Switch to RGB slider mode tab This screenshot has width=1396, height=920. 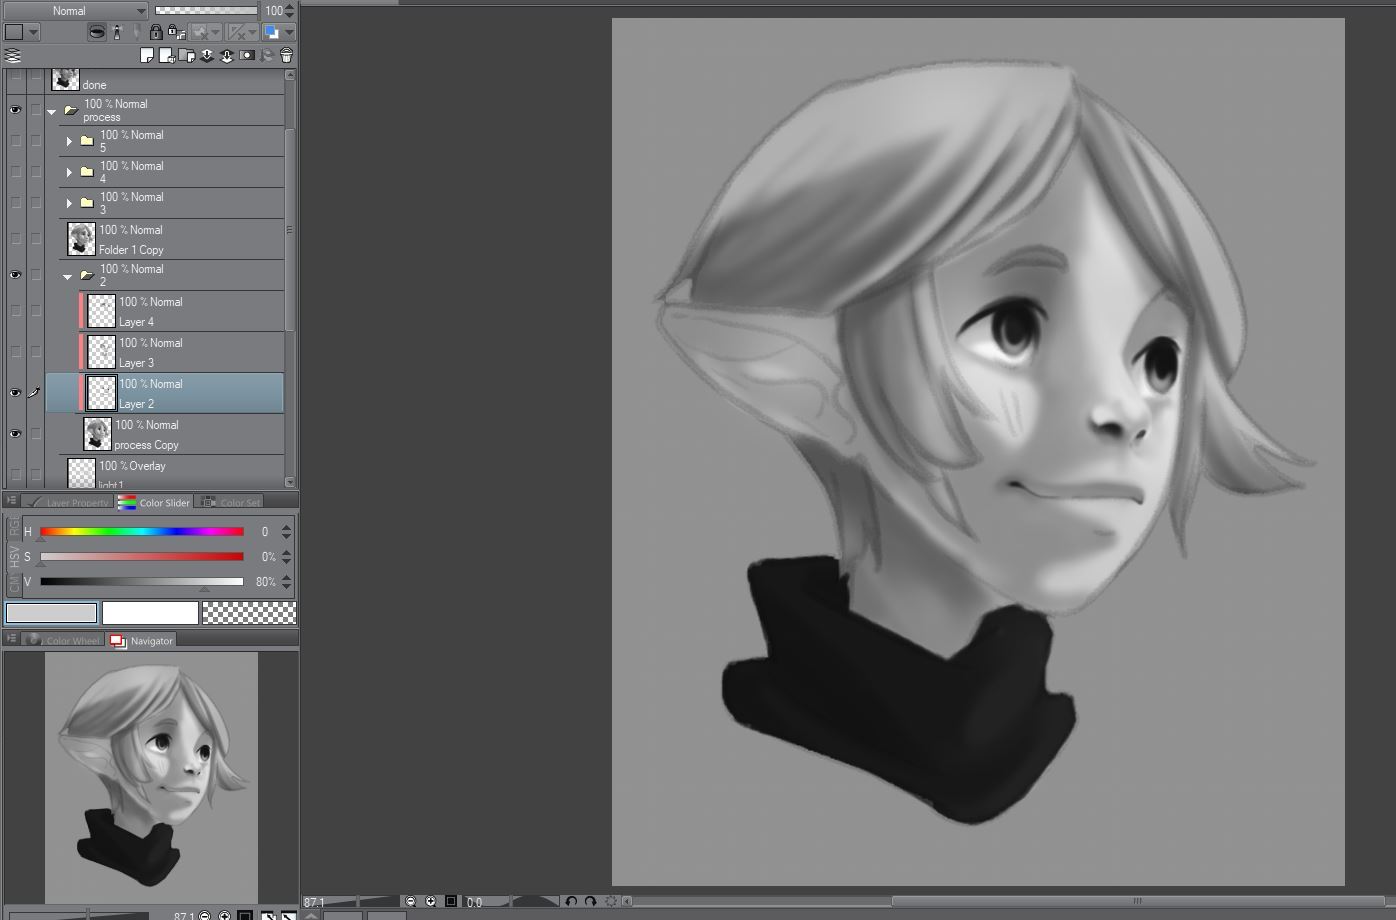pos(14,525)
